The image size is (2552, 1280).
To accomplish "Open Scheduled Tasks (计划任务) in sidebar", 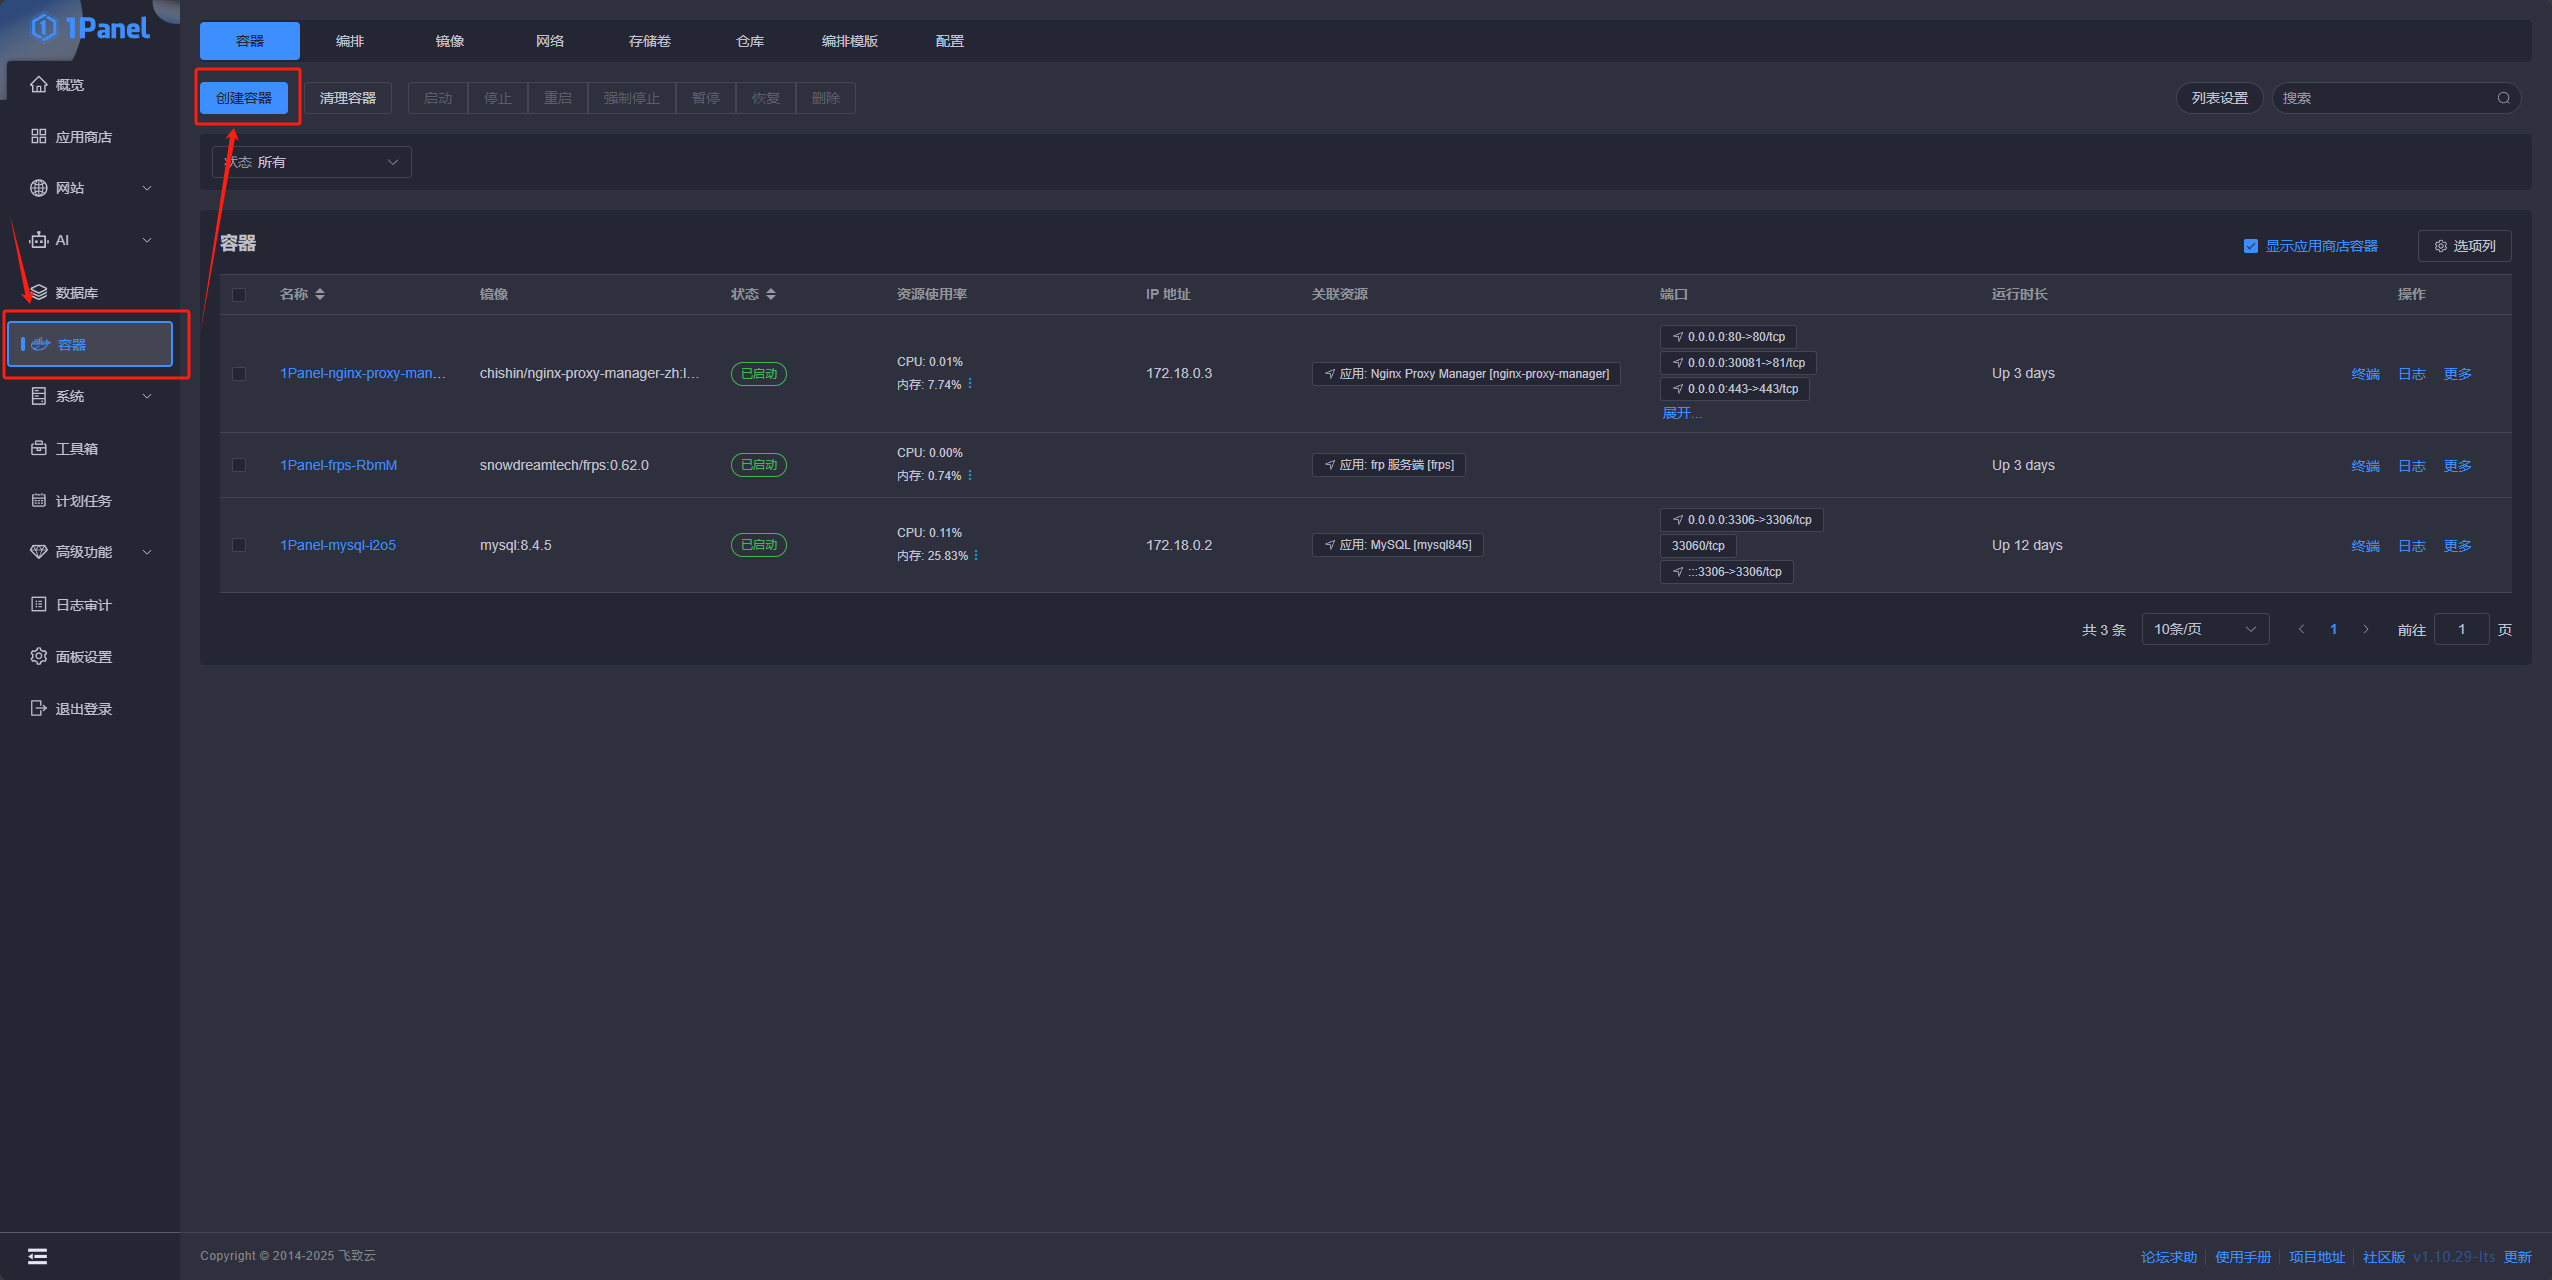I will [x=82, y=500].
